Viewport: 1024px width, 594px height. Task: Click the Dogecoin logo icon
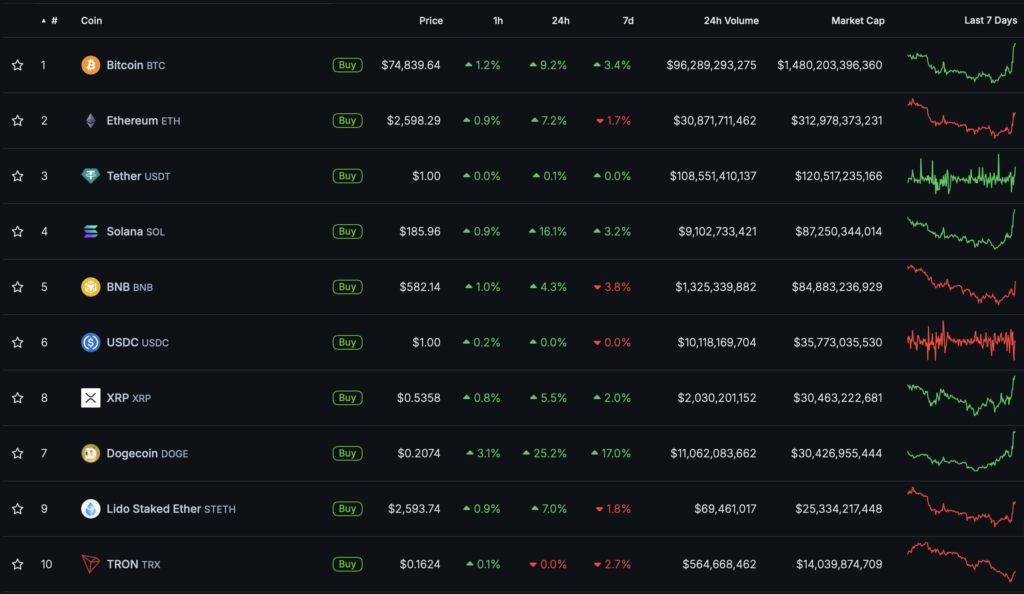pyautogui.click(x=91, y=454)
